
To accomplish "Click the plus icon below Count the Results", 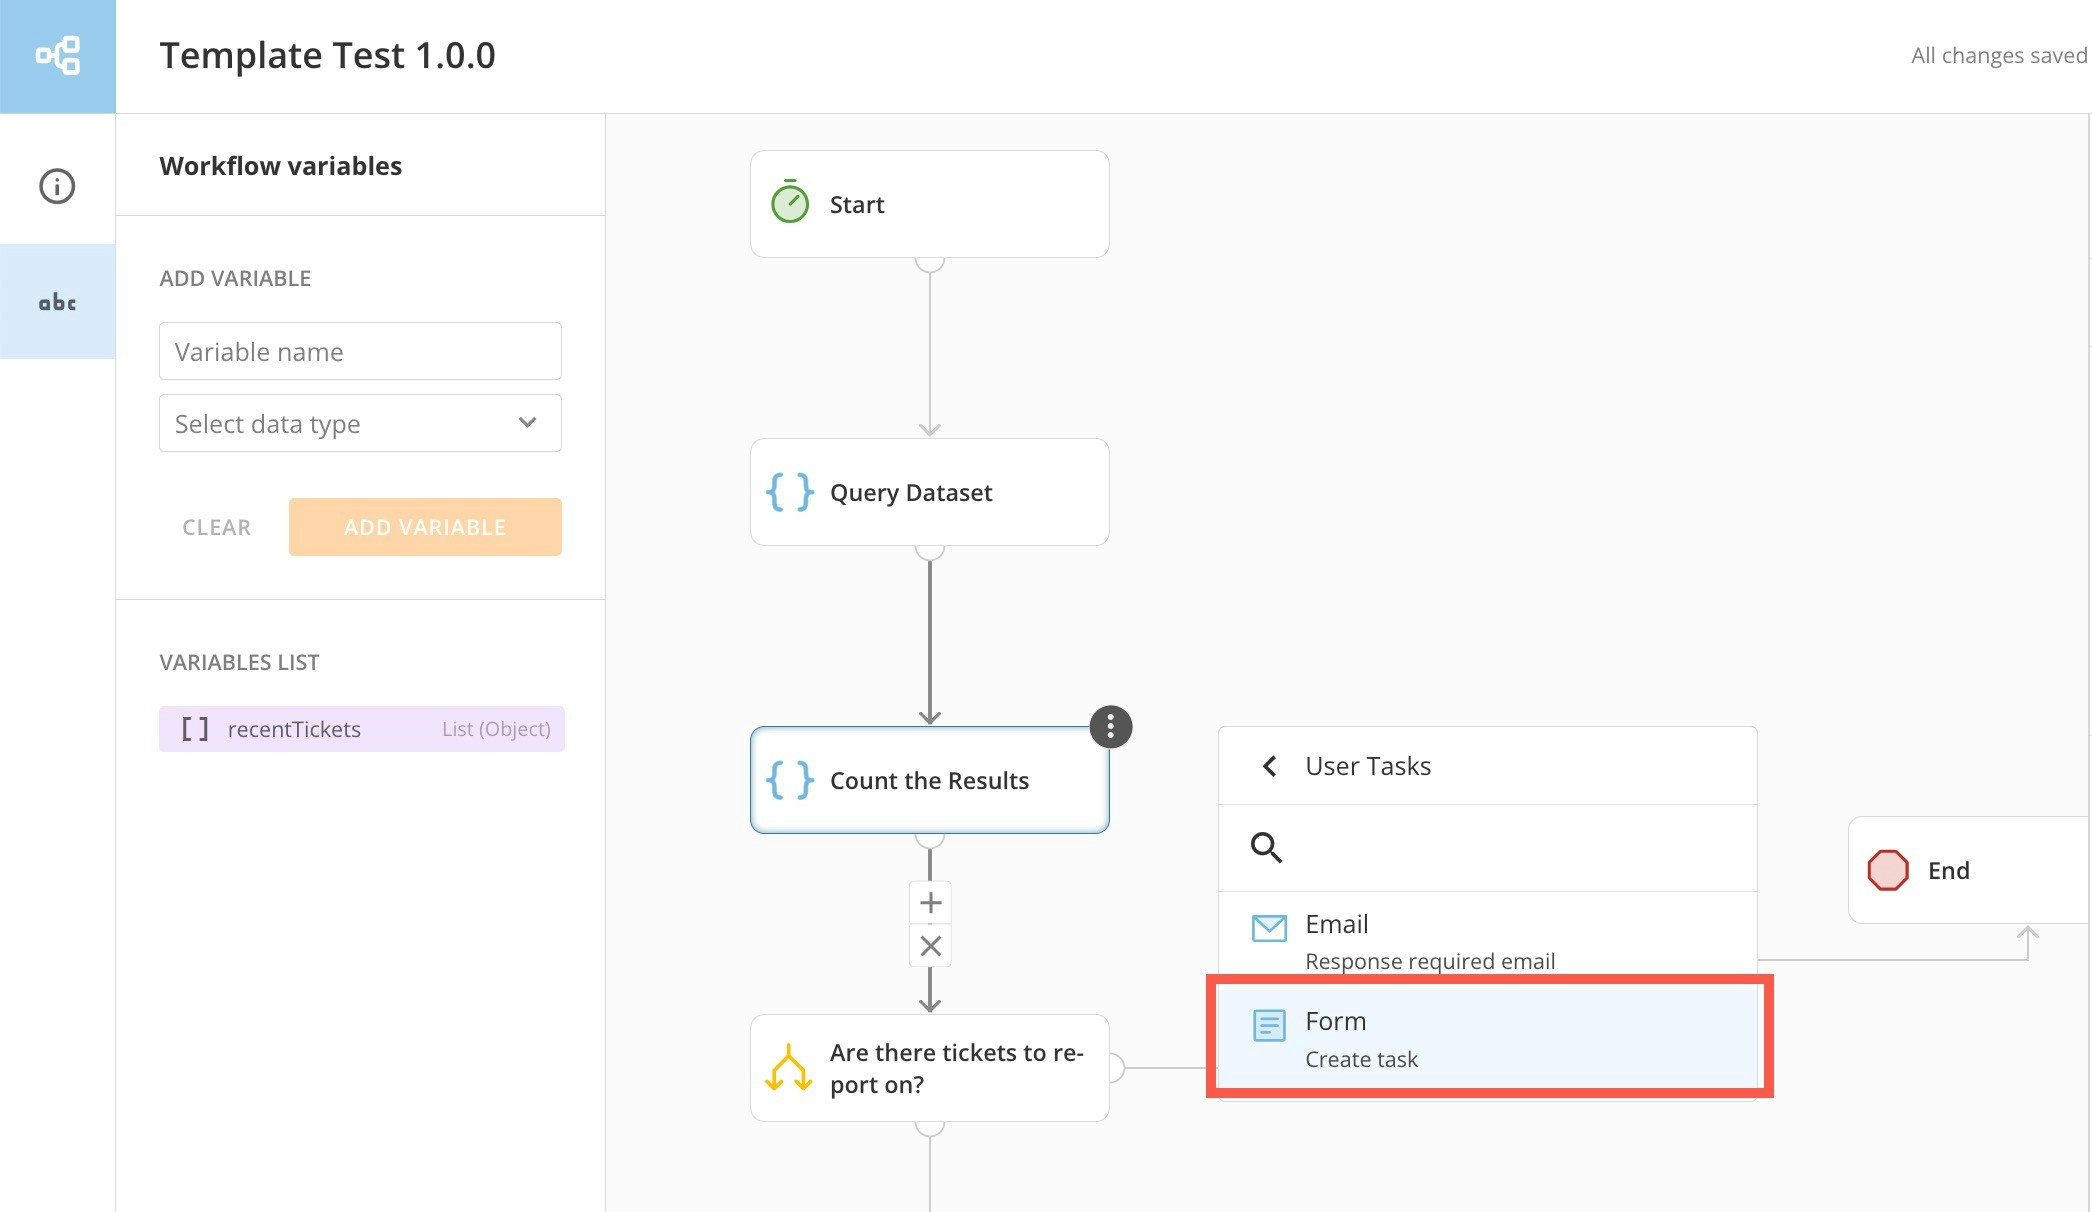I will point(930,903).
